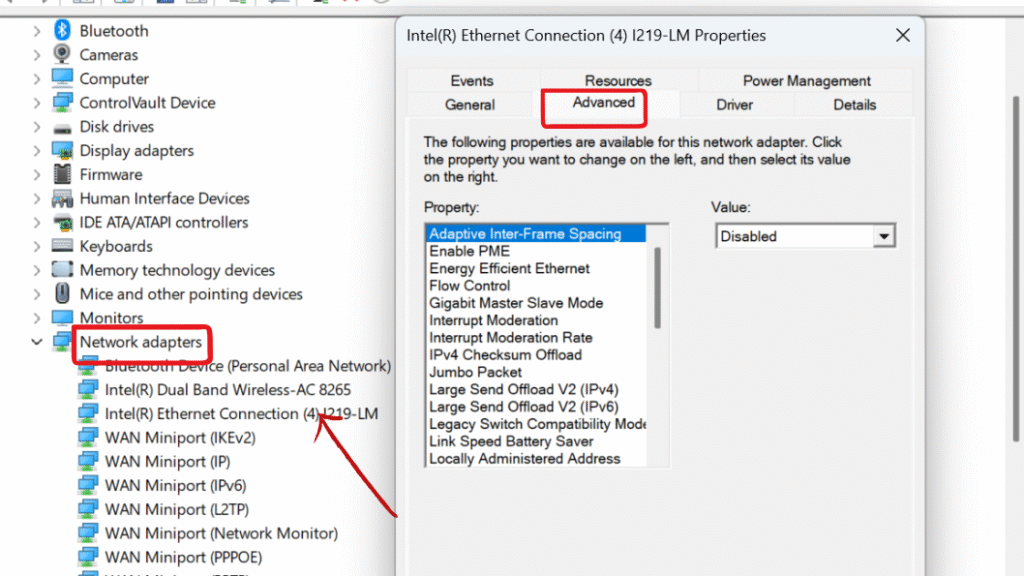Open the Value dropdown showing Disabled
The image size is (1024, 576).
click(884, 236)
